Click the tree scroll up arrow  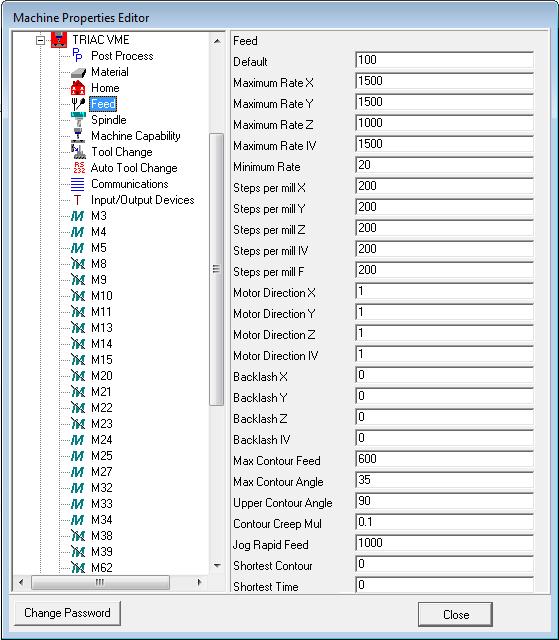(217, 41)
